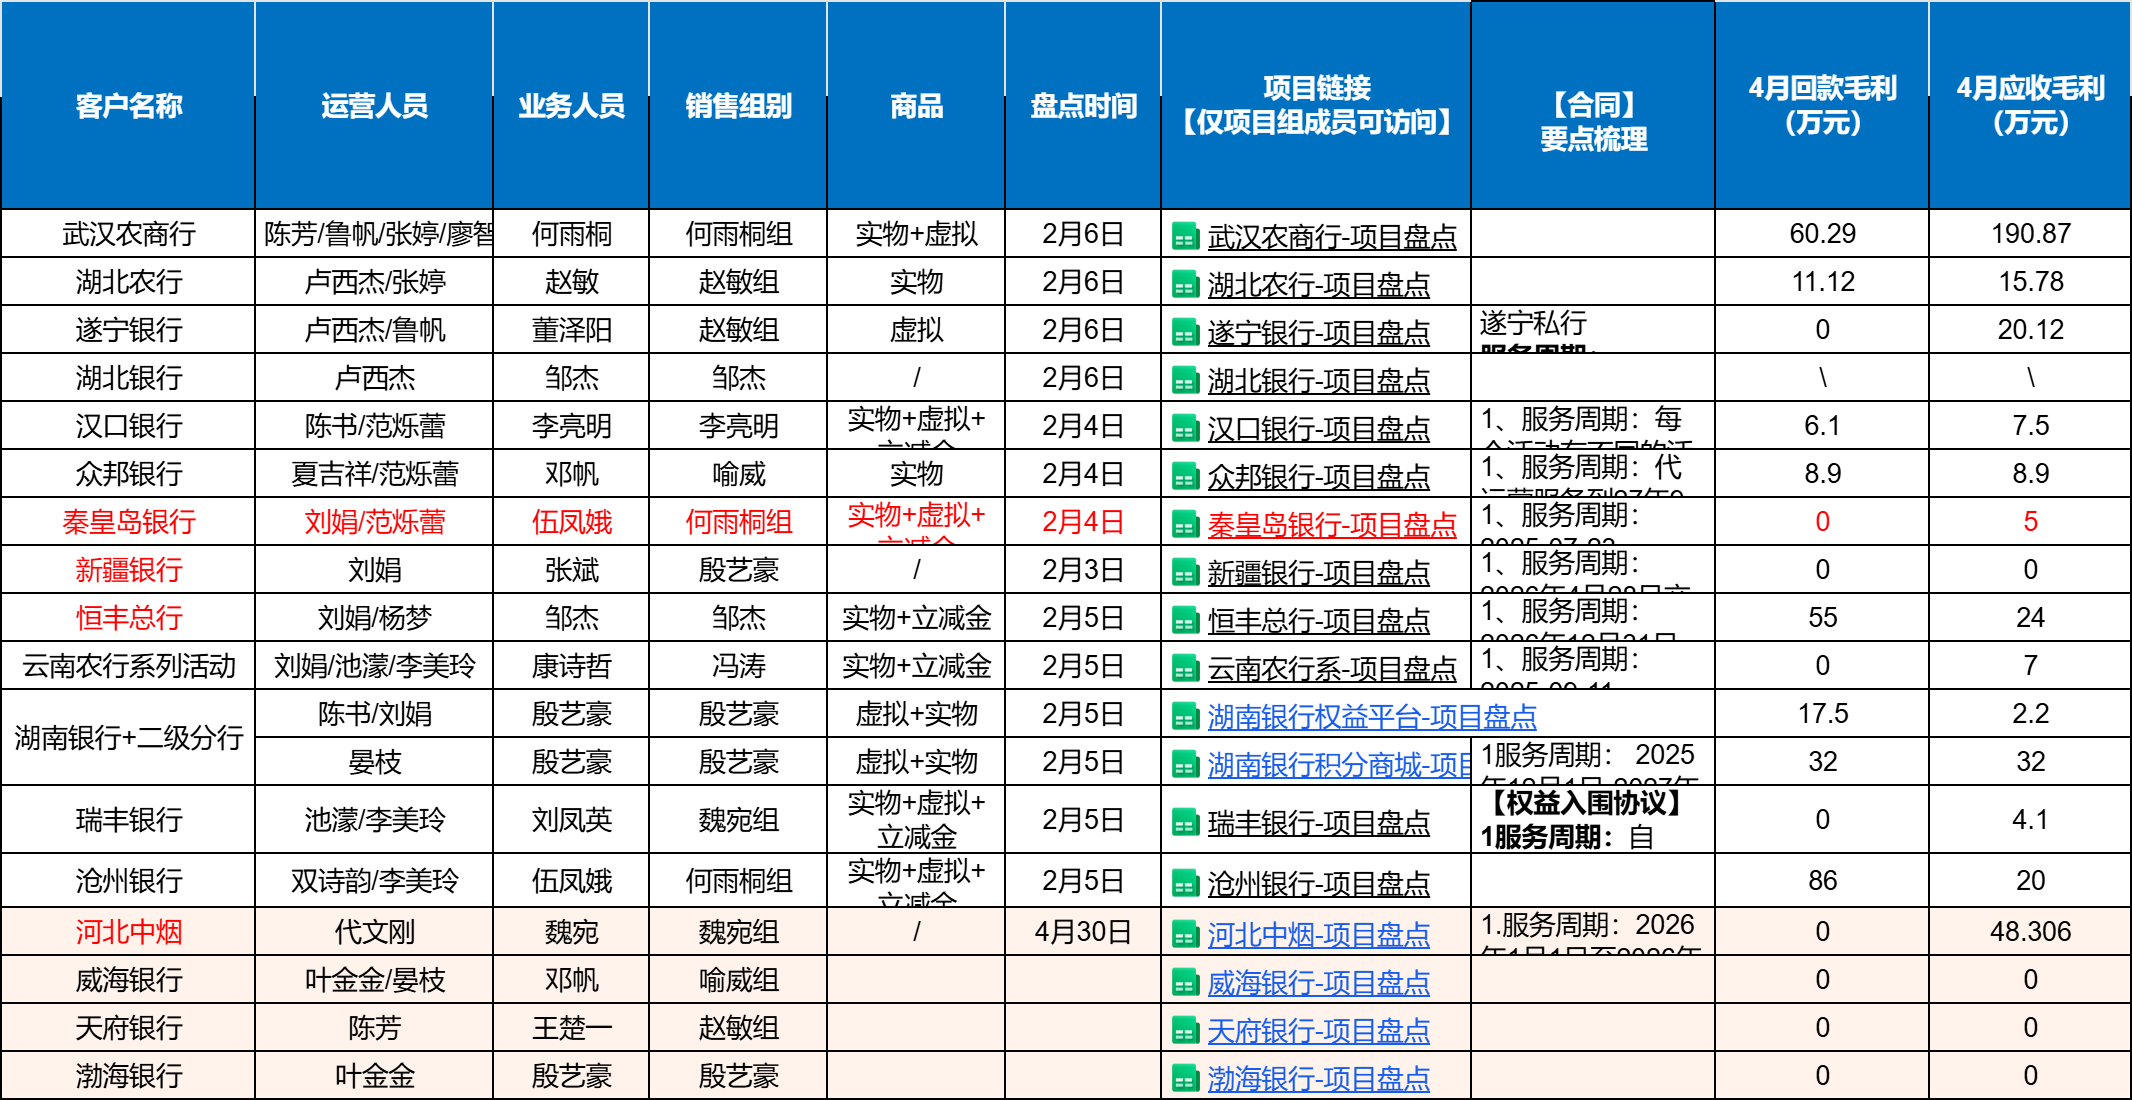
Task: Select the 销售组别 column header
Action: tap(738, 105)
